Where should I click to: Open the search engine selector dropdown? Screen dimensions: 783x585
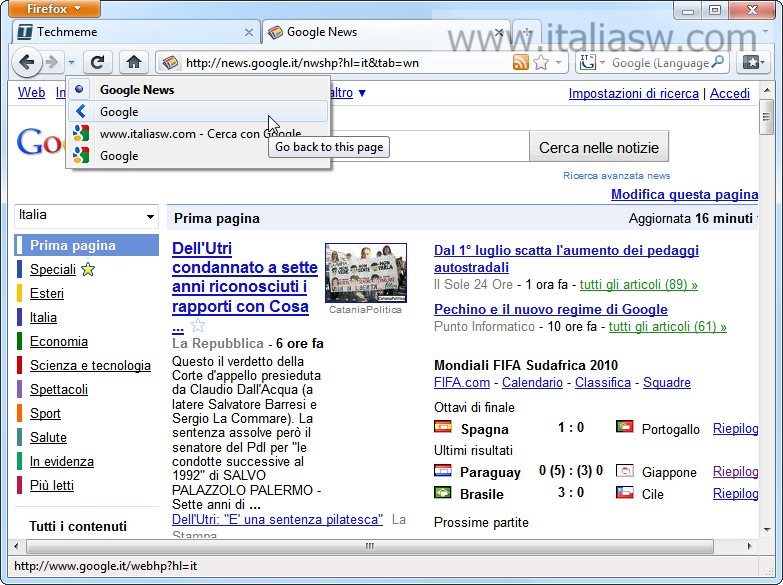pos(592,62)
